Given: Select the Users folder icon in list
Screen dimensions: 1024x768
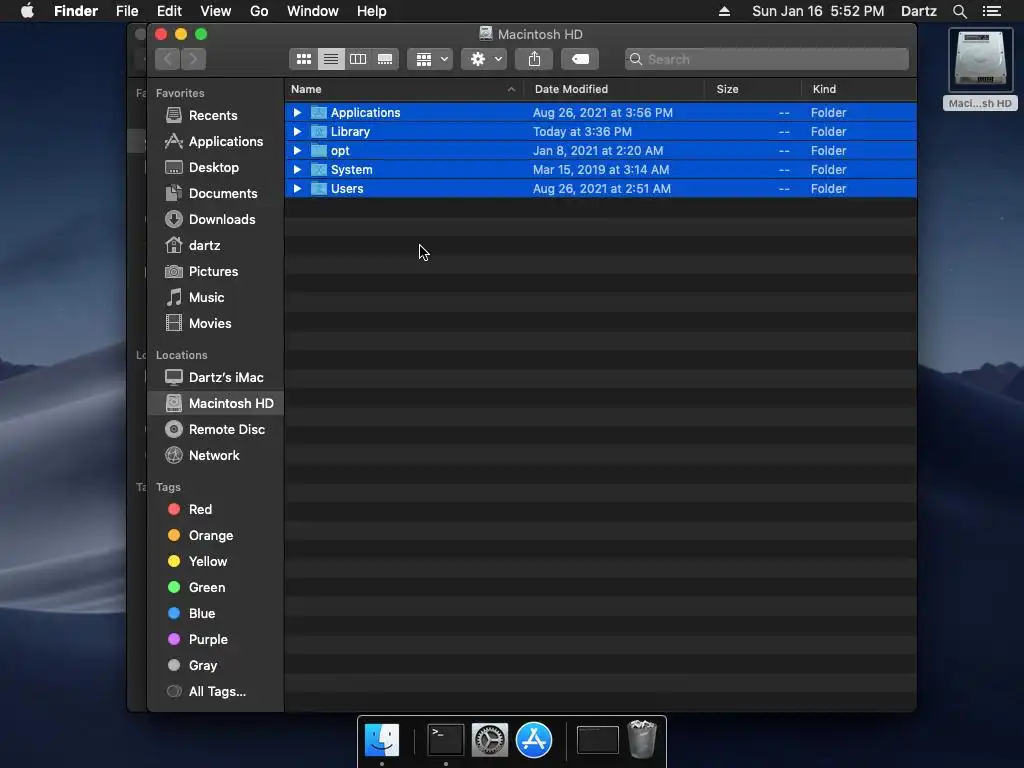Looking at the screenshot, I should coord(319,188).
